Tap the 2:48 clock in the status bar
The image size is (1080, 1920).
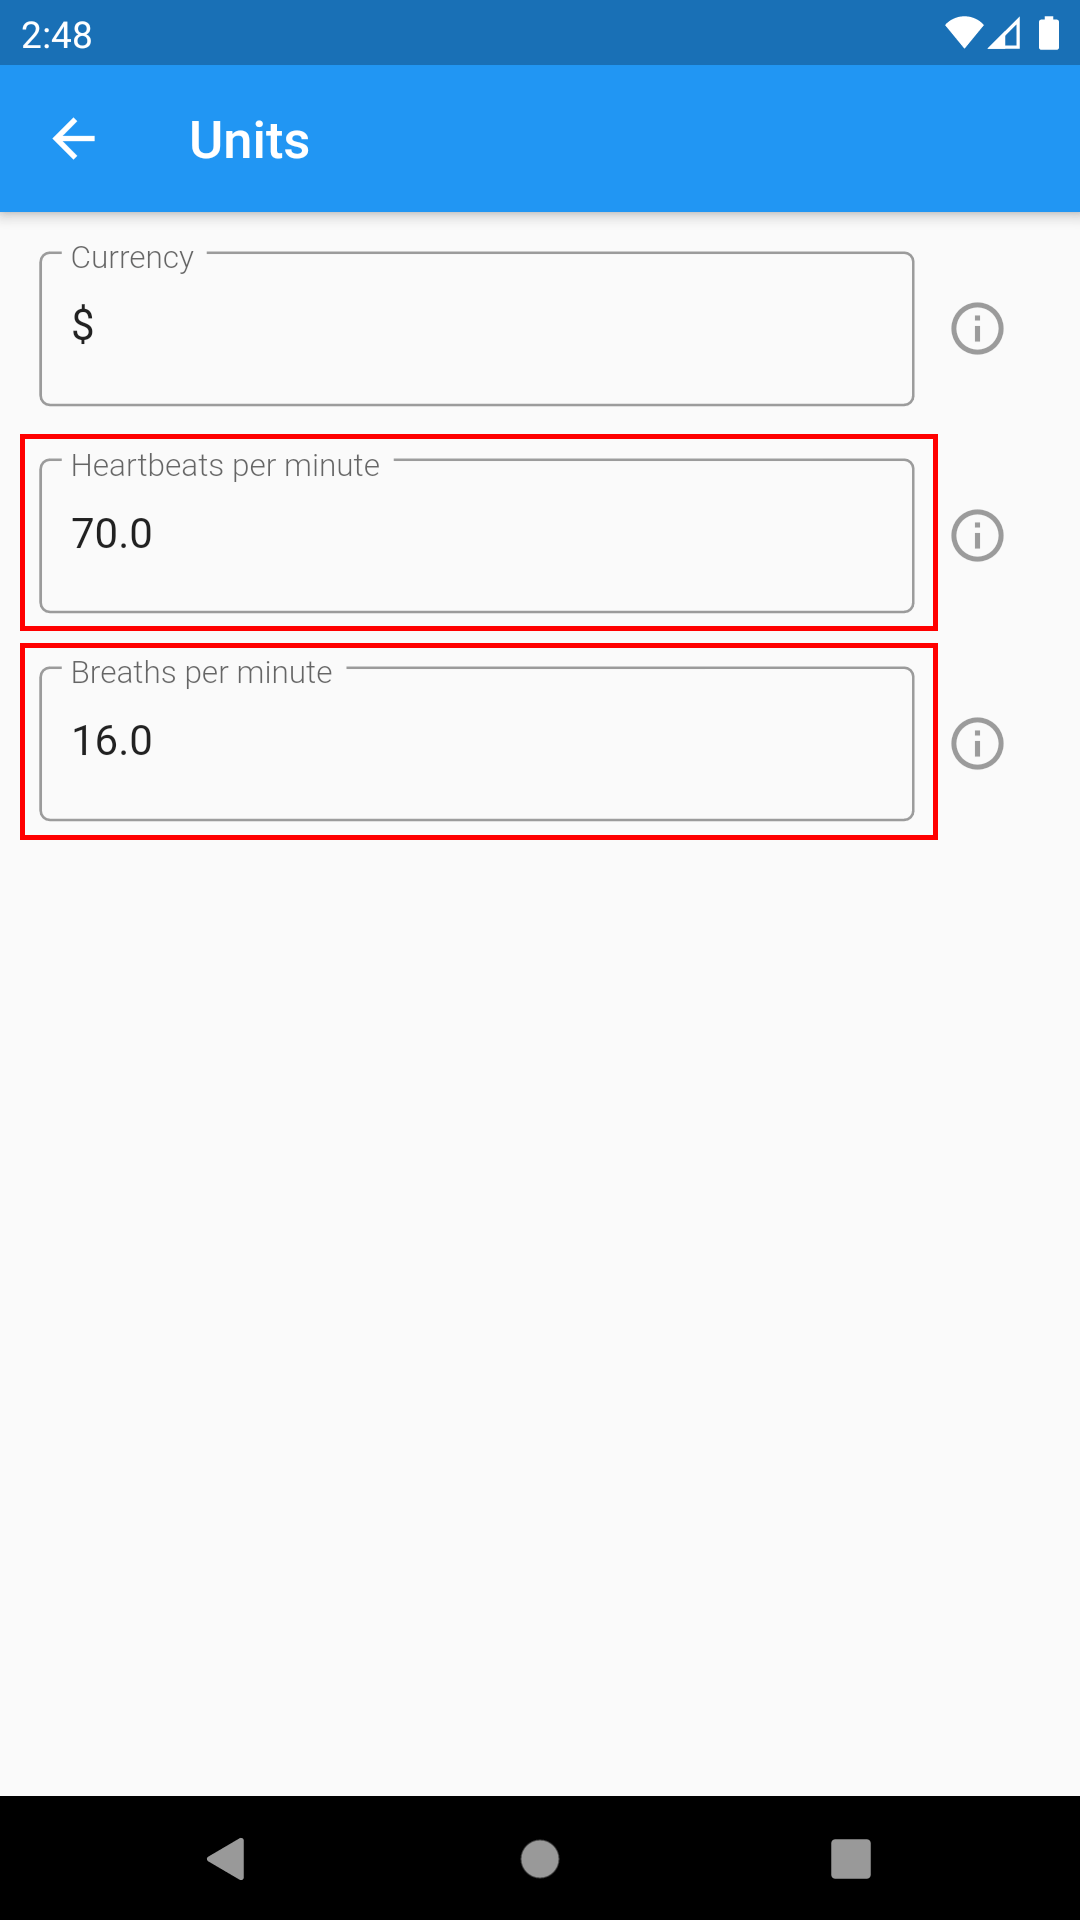(57, 35)
